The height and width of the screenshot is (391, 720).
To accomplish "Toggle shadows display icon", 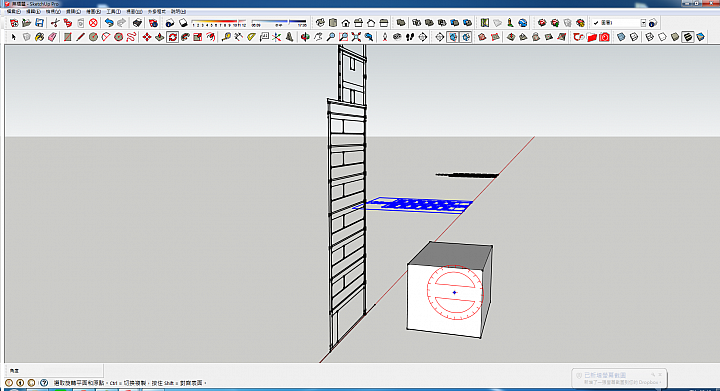I will [183, 22].
